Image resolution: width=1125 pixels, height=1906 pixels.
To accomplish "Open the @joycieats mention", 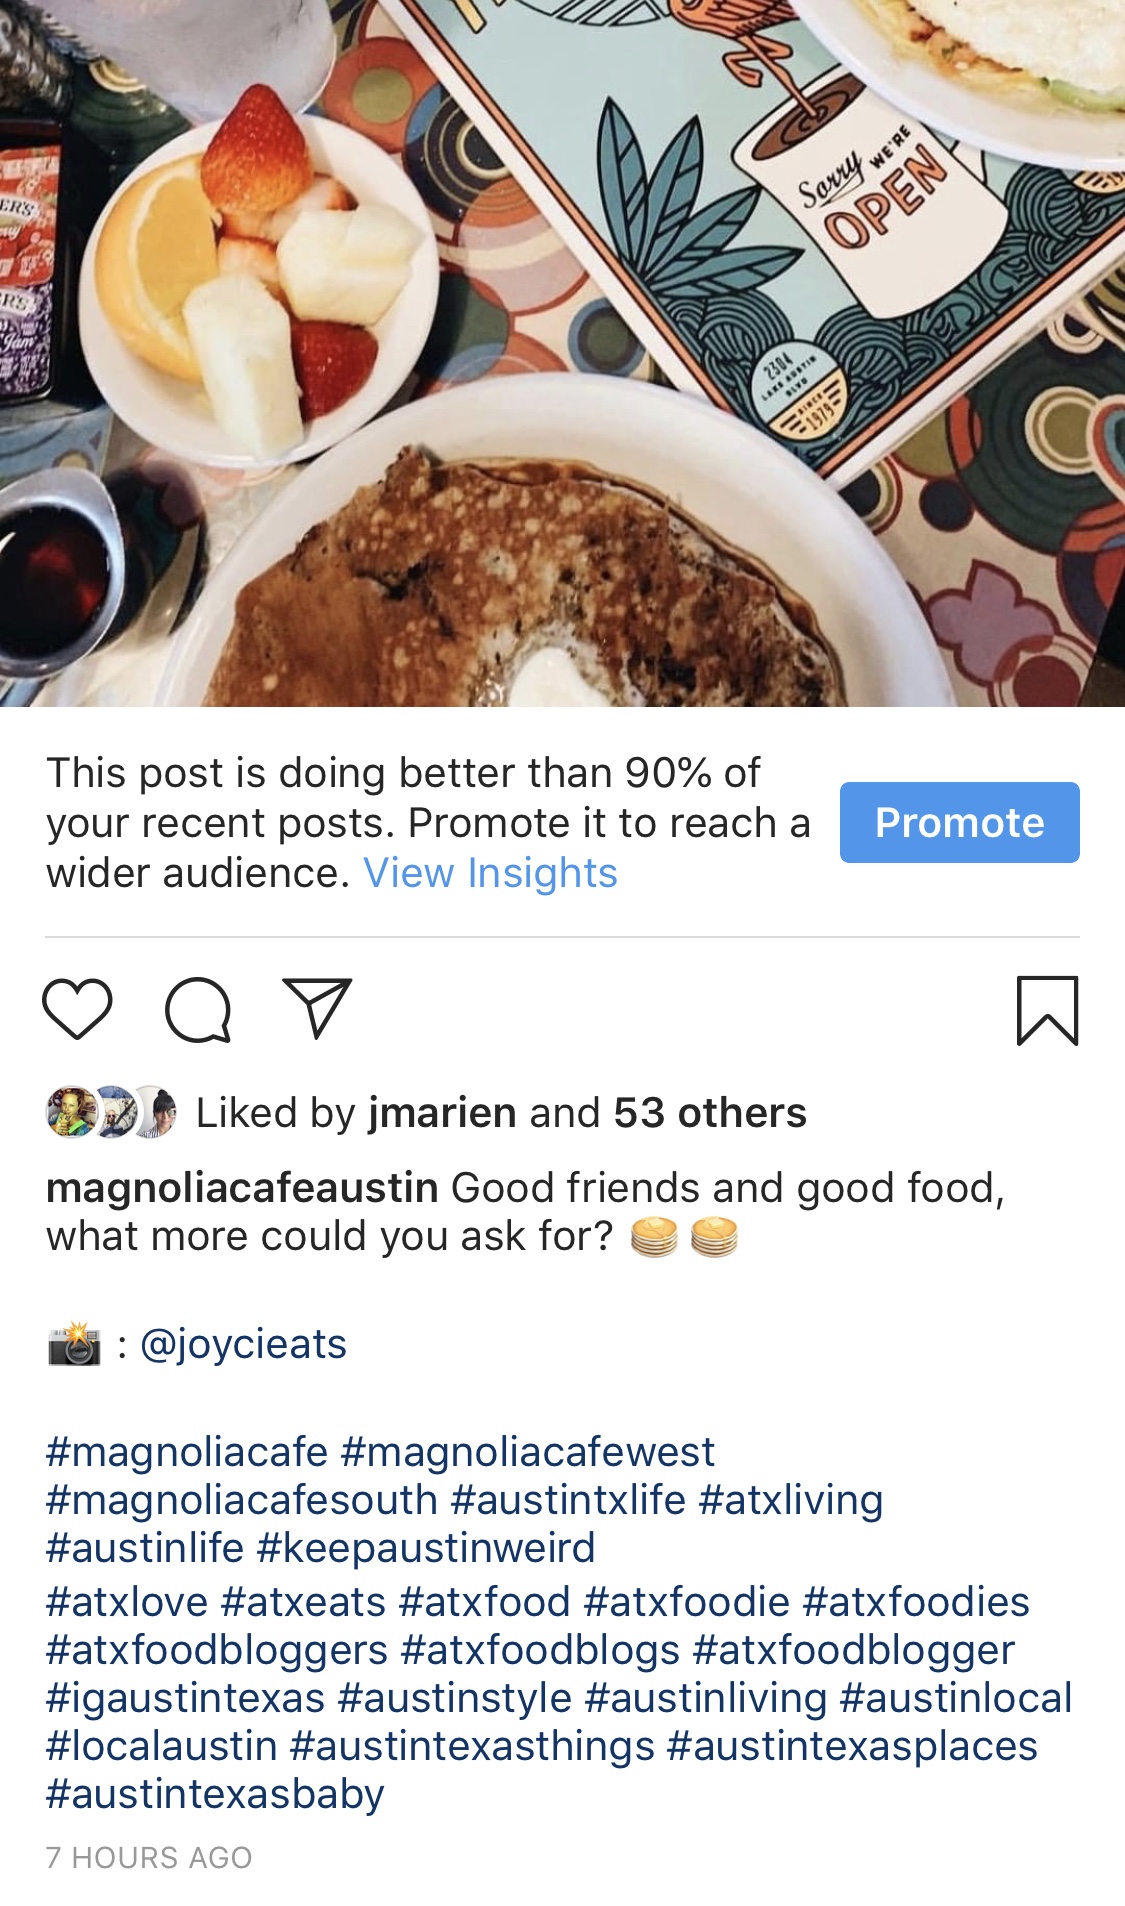I will (243, 1344).
